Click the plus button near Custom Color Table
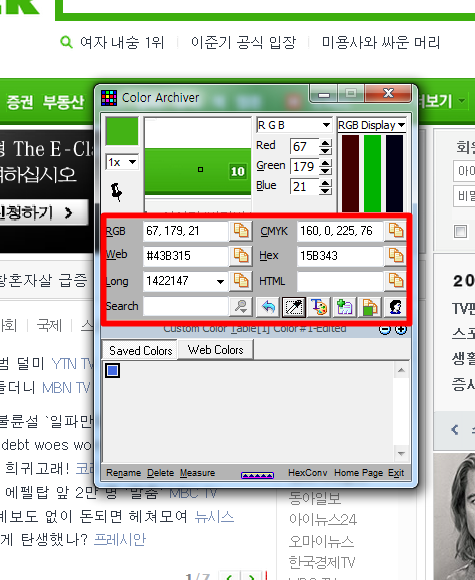Screen dimensions: 475x580 click(401, 330)
